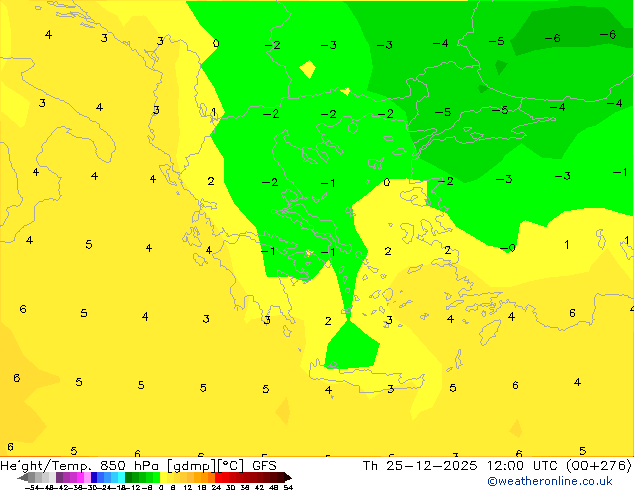Image resolution: width=634 pixels, height=490 pixels.
Task: Pick the magenta swatch in the color legend
Action: point(80,477)
